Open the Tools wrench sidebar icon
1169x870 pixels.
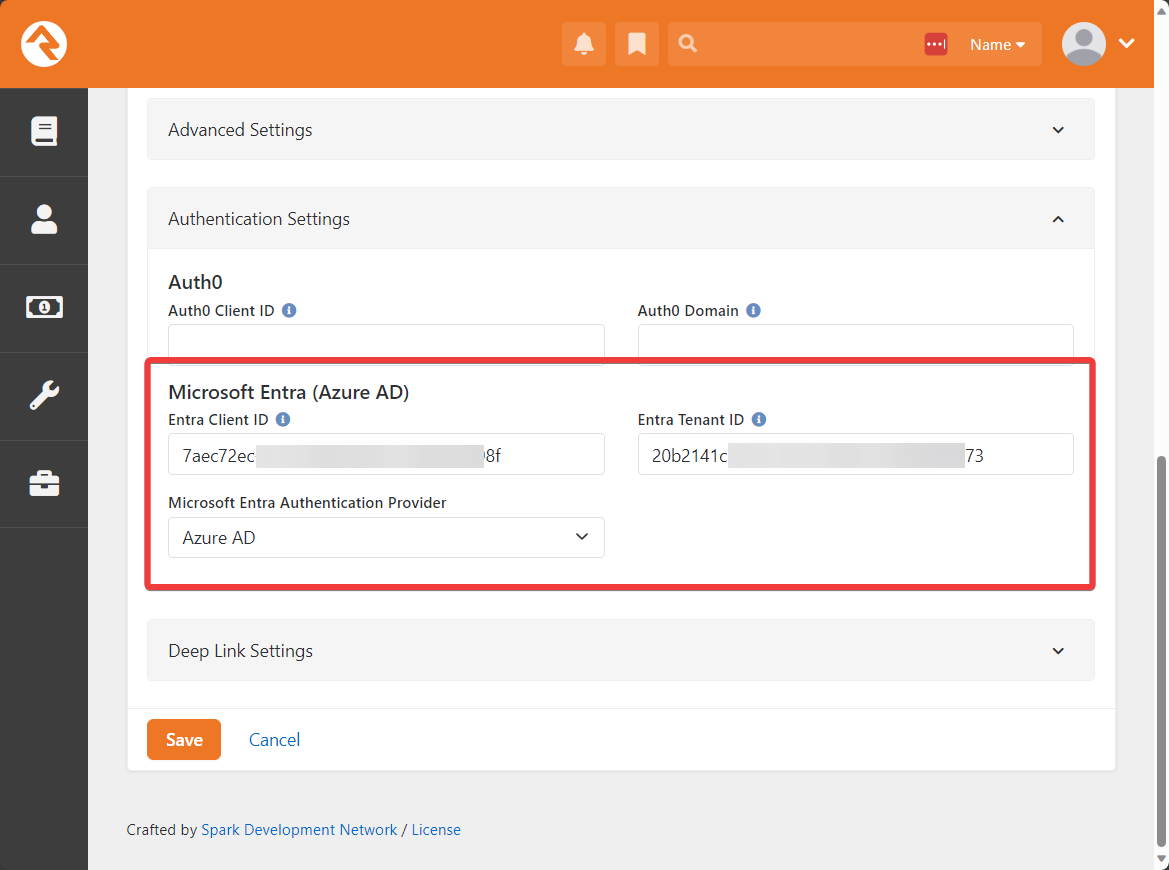point(44,395)
